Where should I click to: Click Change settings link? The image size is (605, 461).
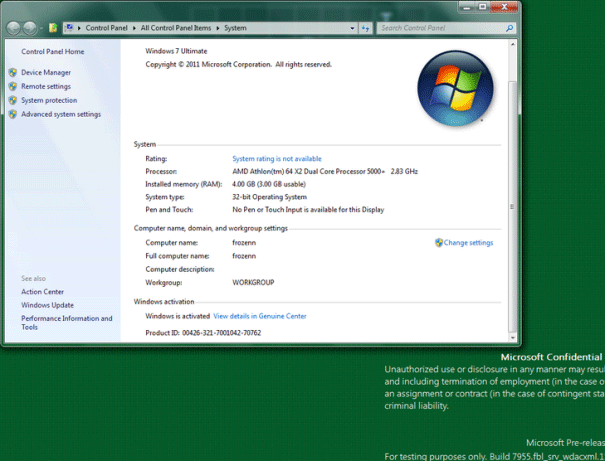(x=468, y=243)
